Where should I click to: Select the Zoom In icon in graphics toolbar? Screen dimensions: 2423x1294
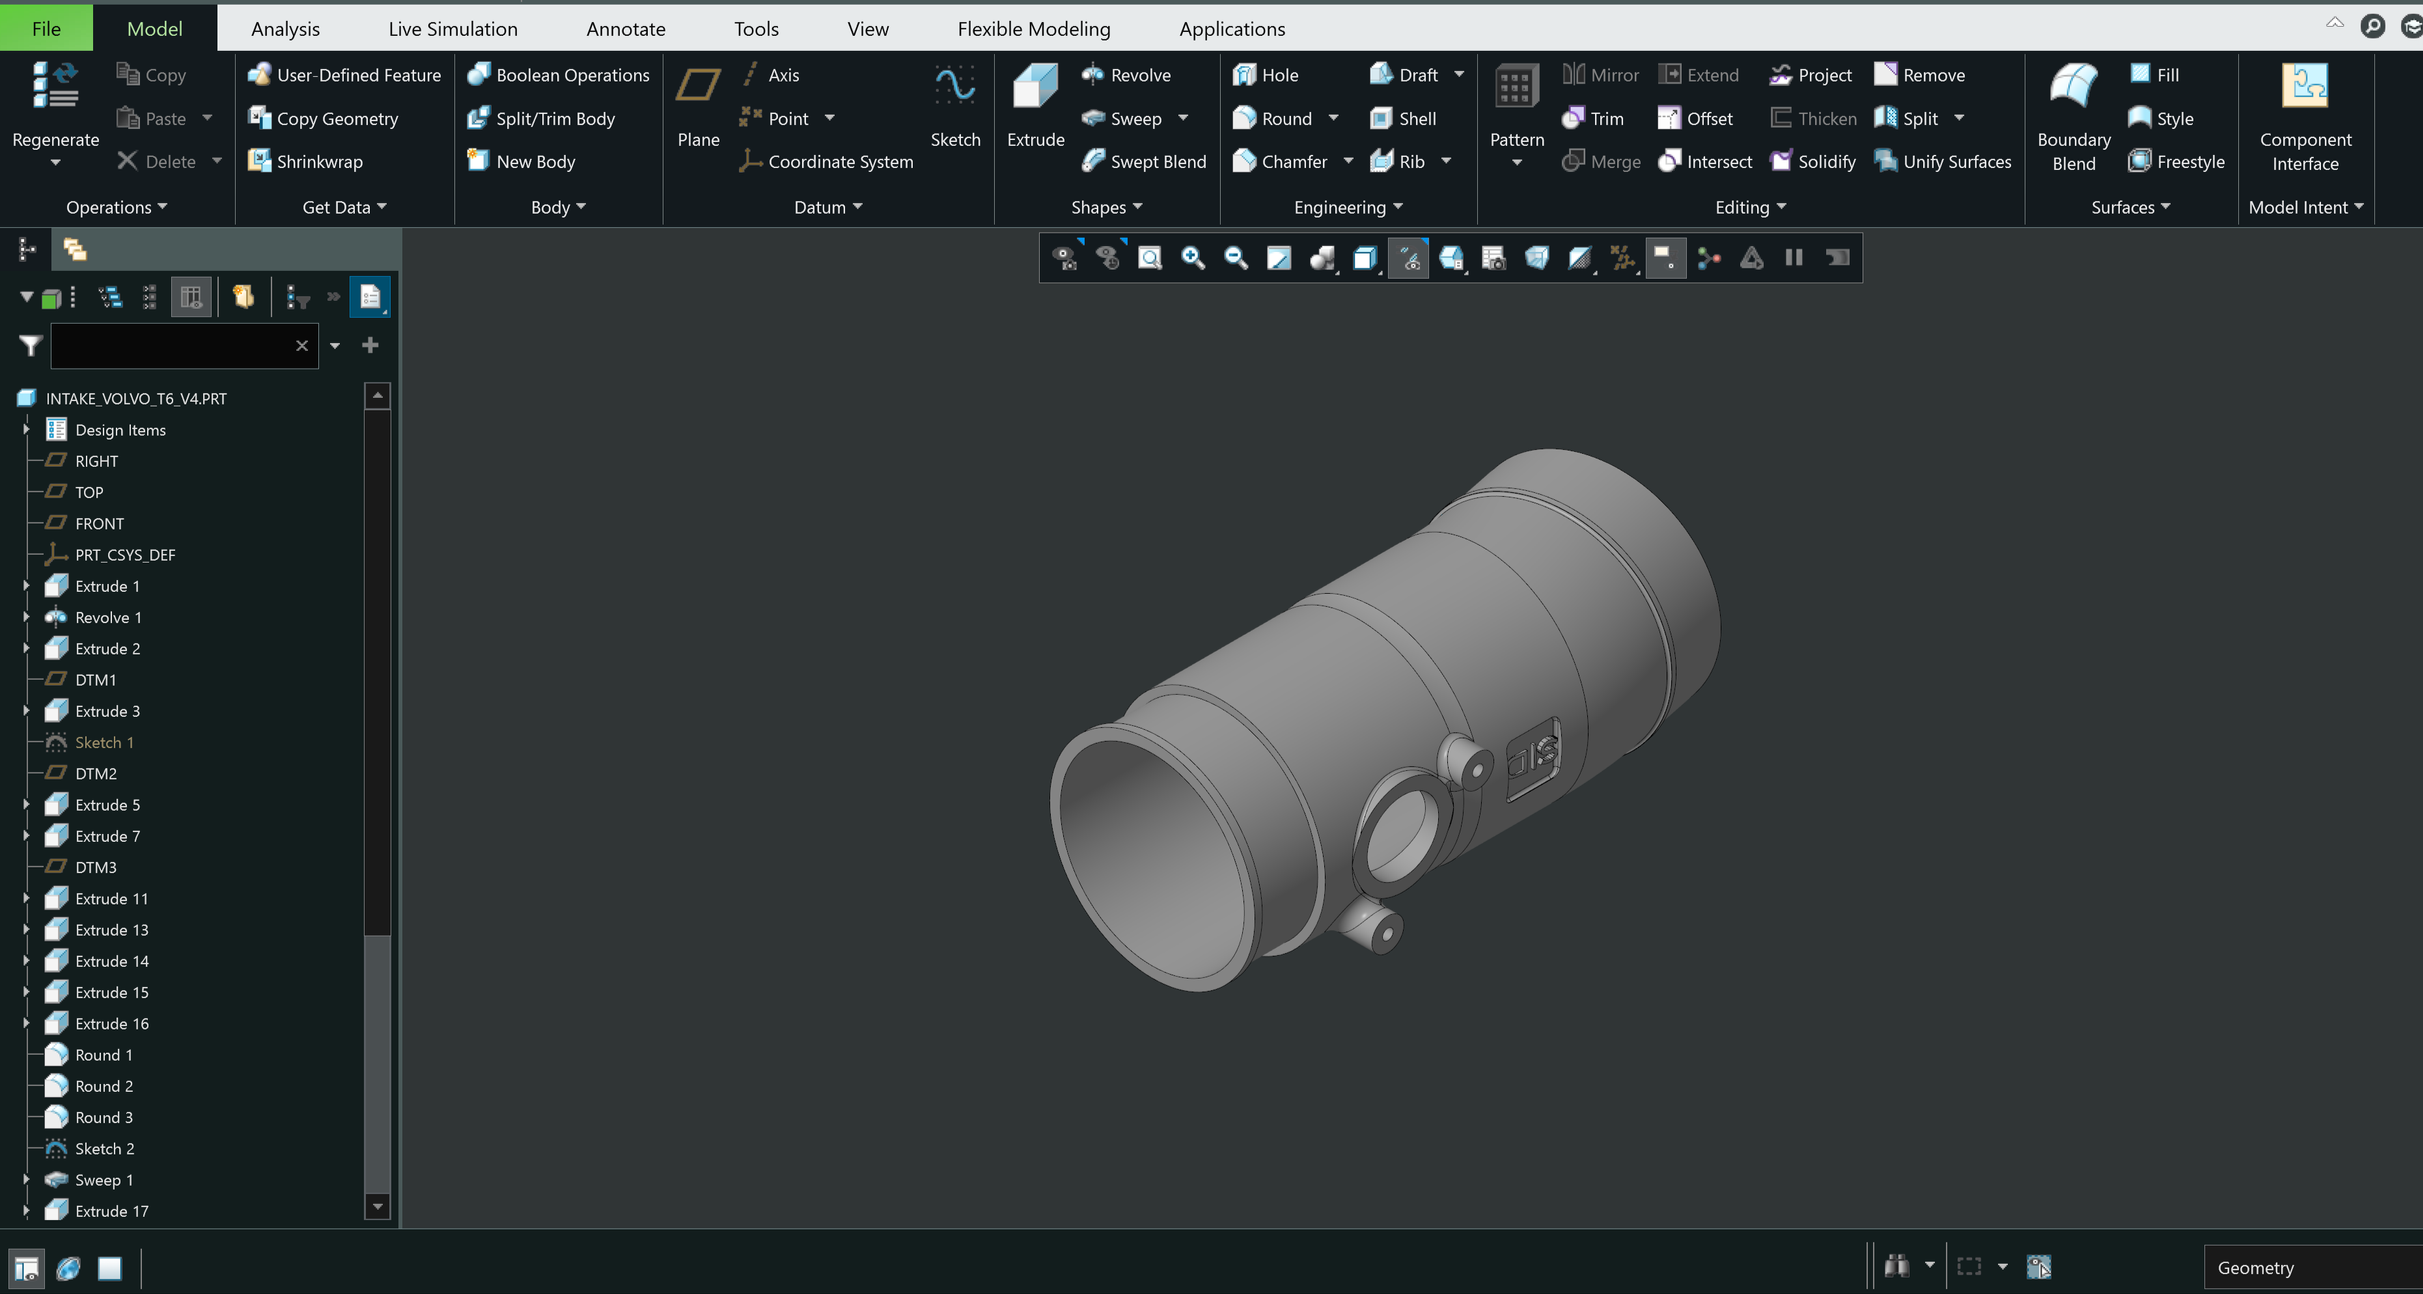1192,257
